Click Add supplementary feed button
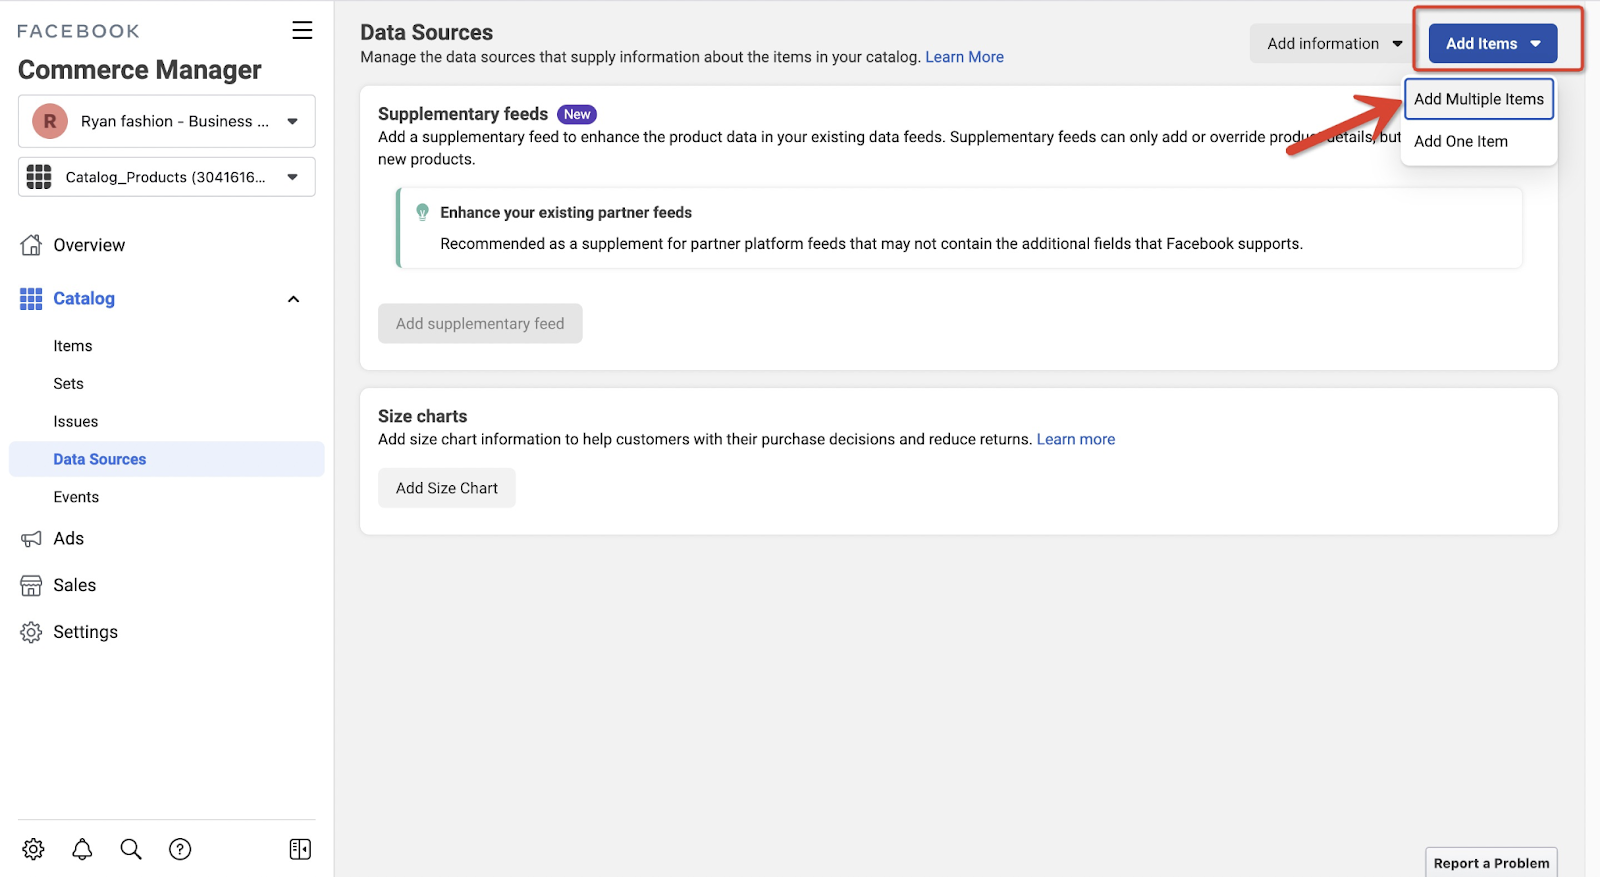Viewport: 1600px width, 877px height. click(480, 324)
